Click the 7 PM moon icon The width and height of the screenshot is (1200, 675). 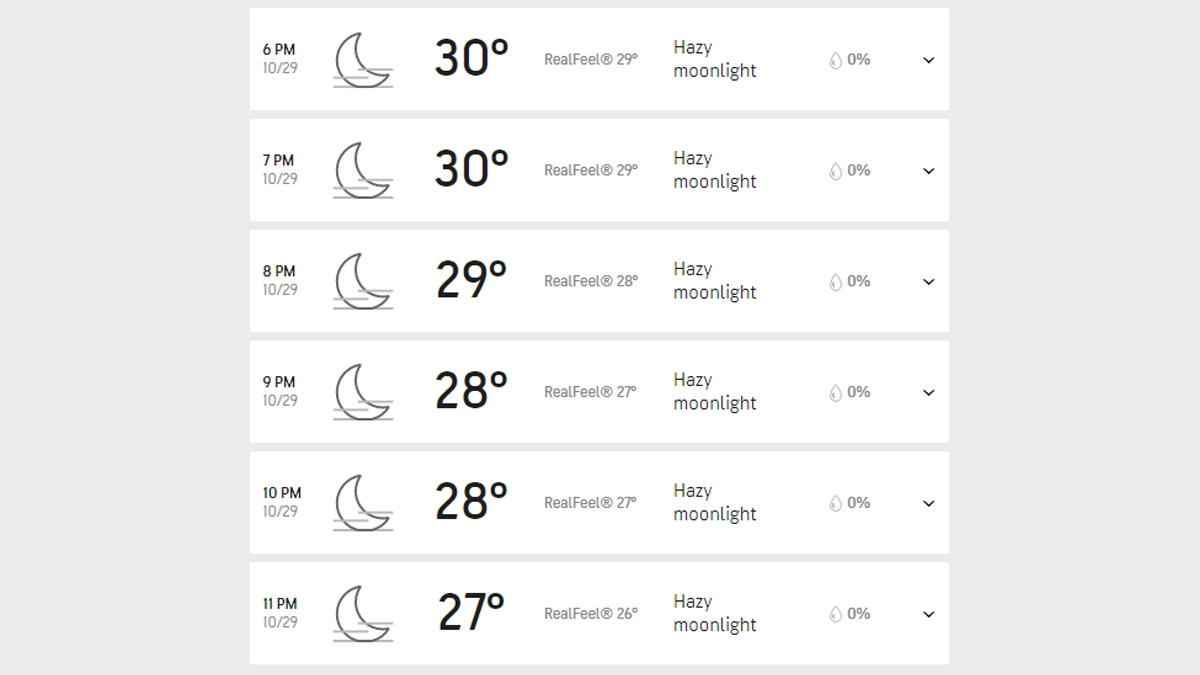[x=362, y=171]
